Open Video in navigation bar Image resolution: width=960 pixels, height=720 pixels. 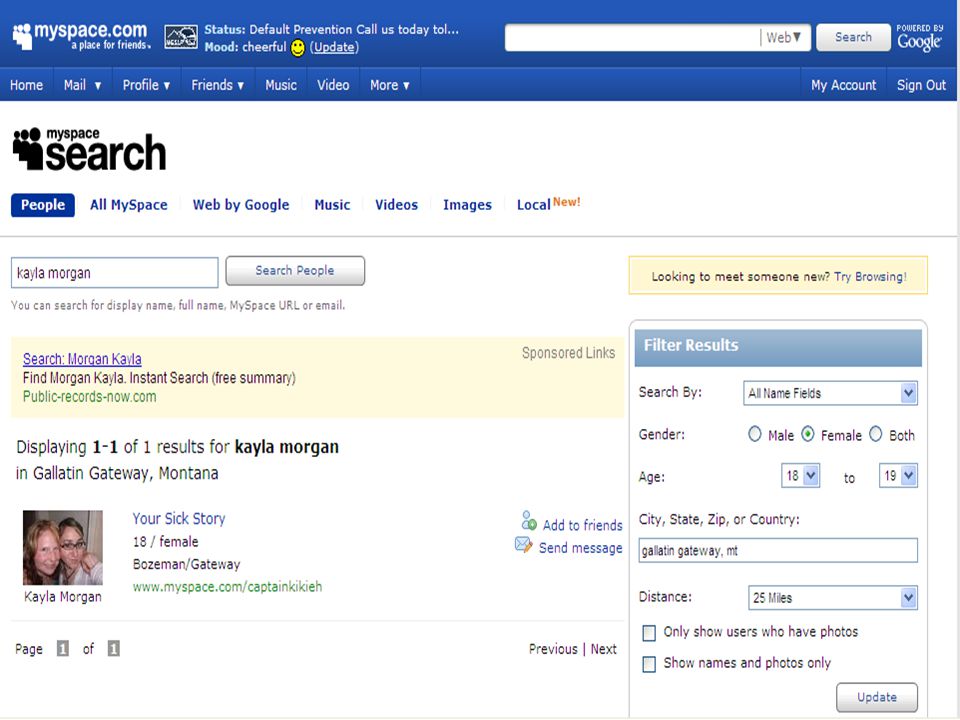(333, 85)
